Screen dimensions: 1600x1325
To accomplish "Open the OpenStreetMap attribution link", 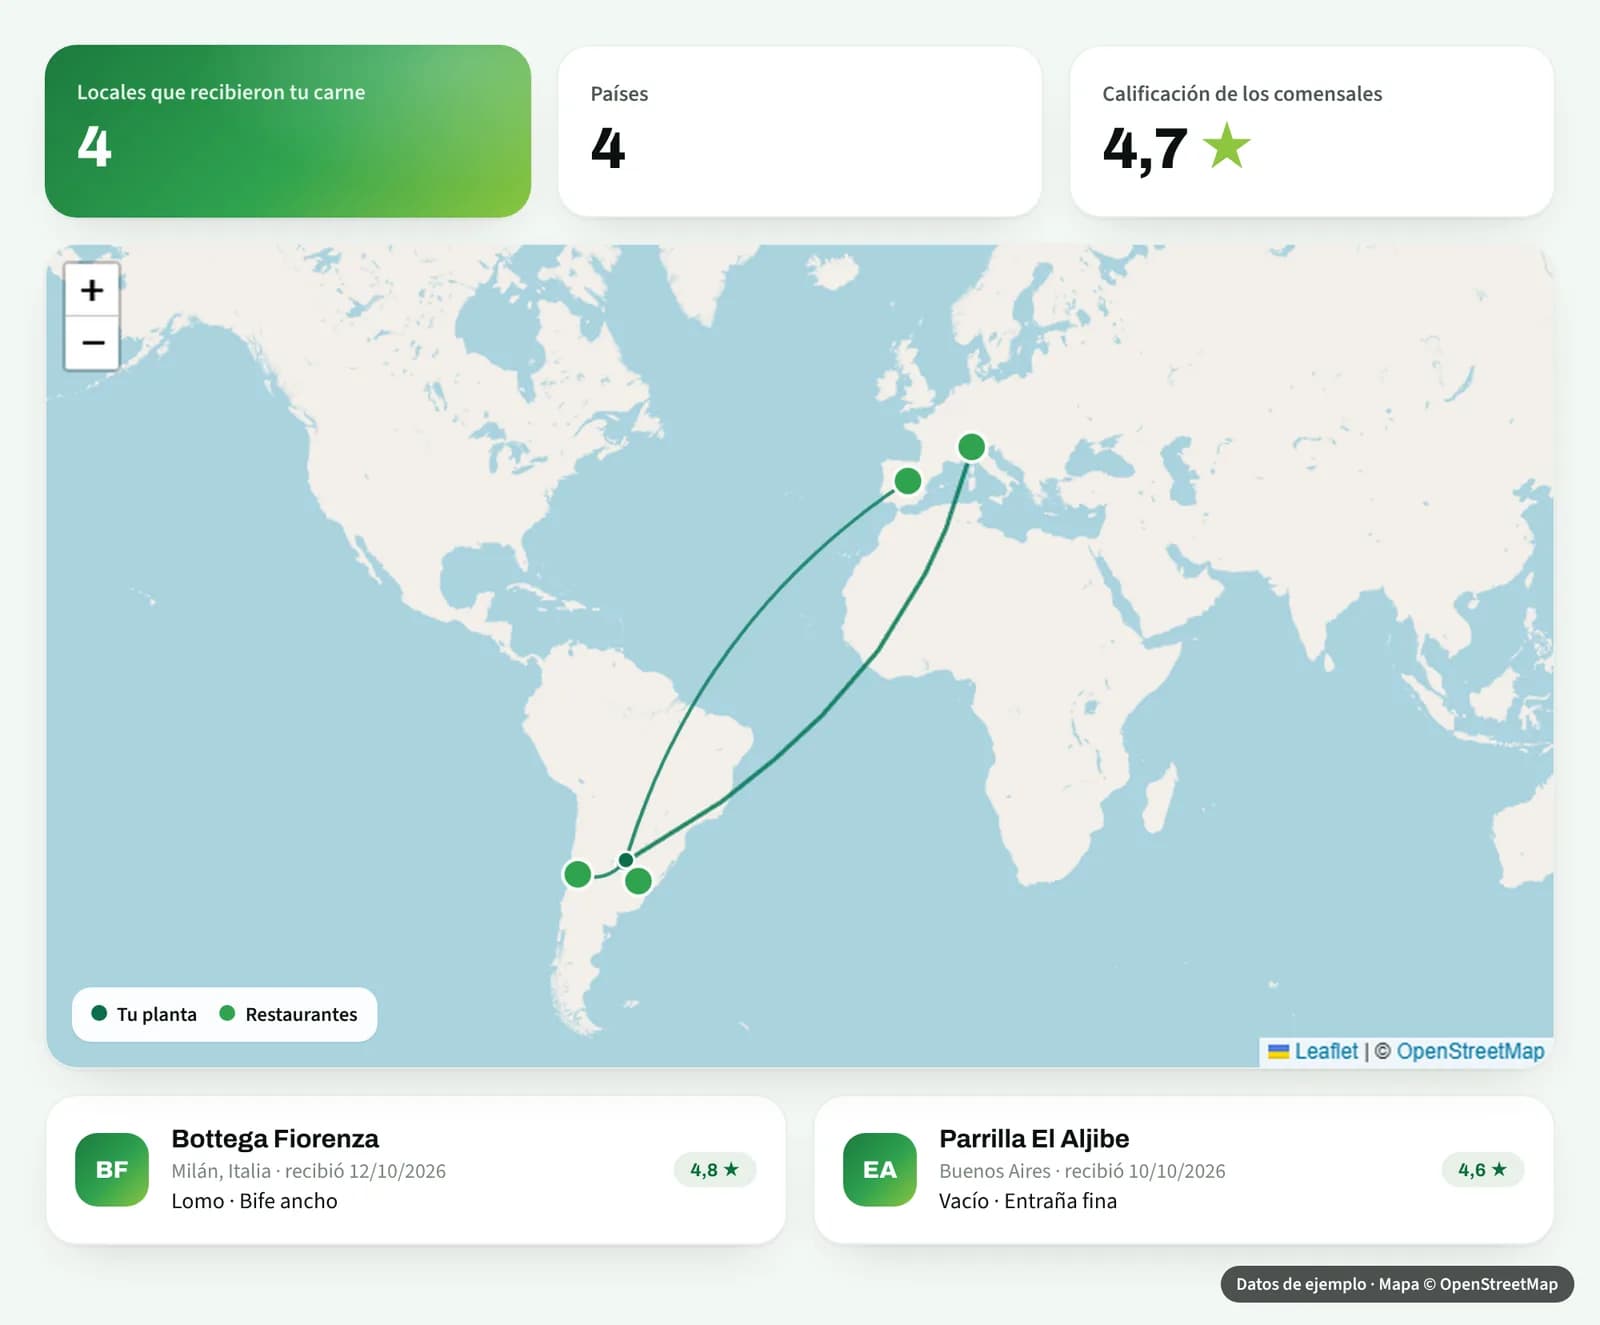I will point(1470,1051).
